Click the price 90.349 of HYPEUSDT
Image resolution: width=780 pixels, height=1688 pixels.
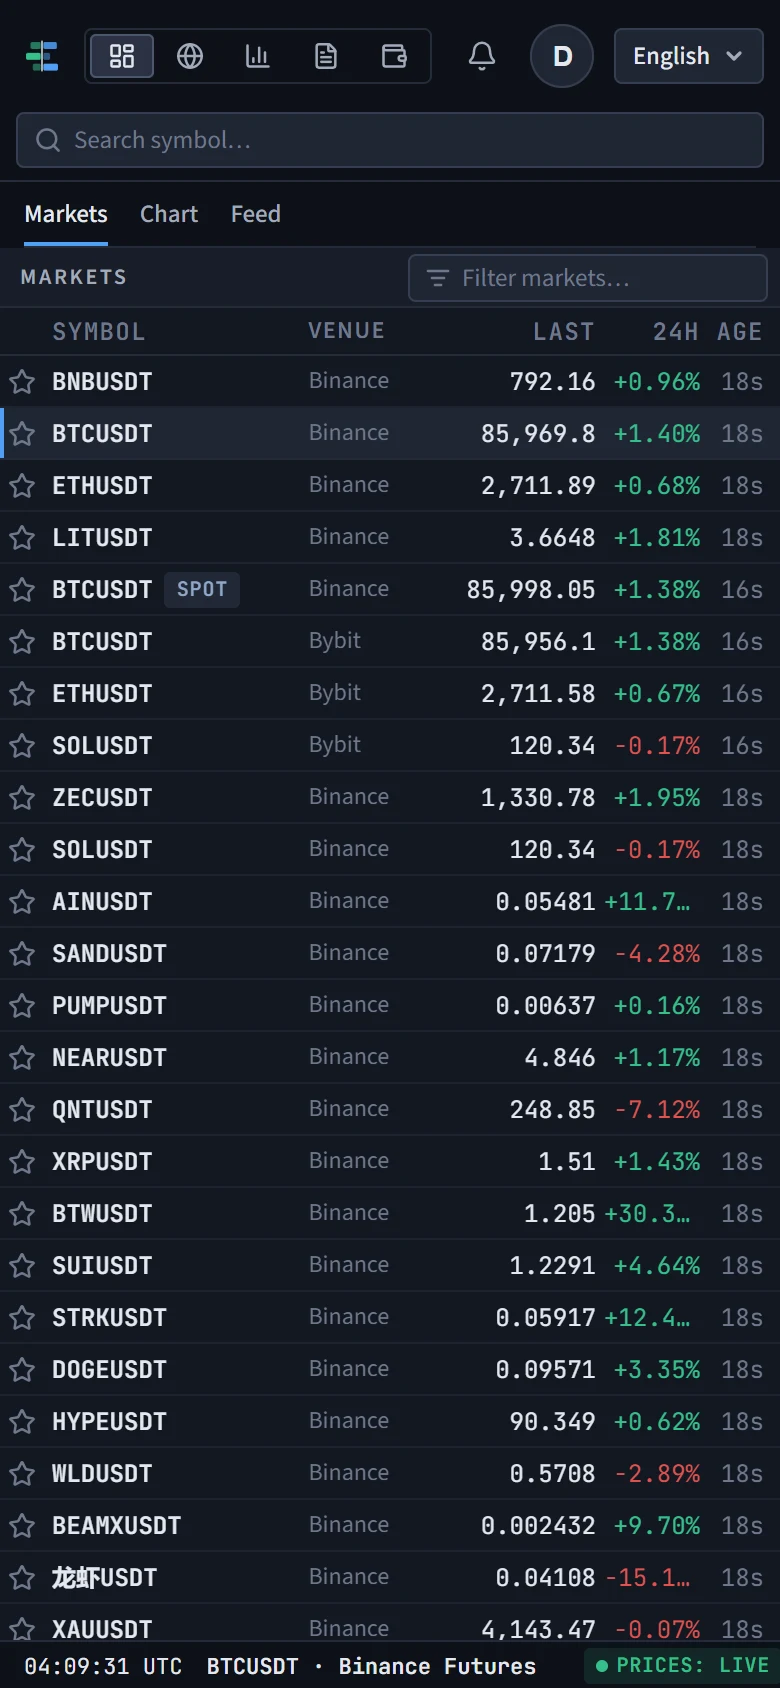coord(552,1422)
